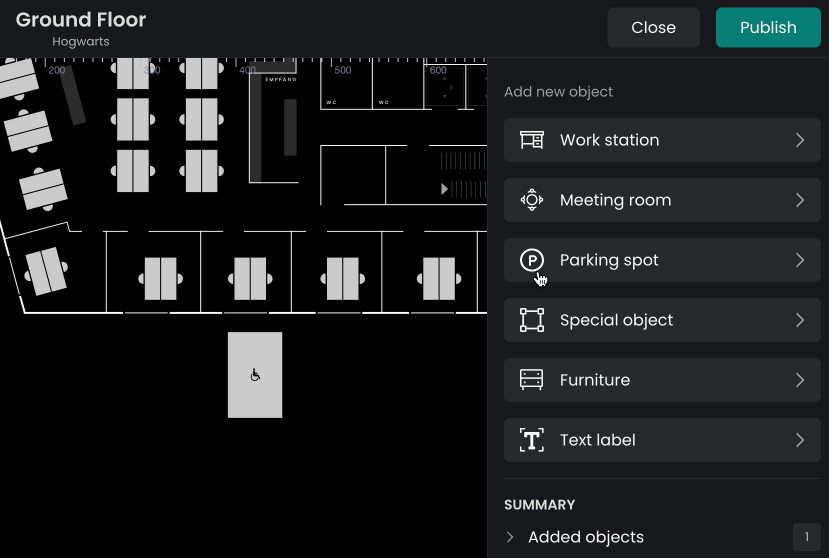Expand the Work station chevron
The width and height of the screenshot is (829, 558).
click(800, 140)
